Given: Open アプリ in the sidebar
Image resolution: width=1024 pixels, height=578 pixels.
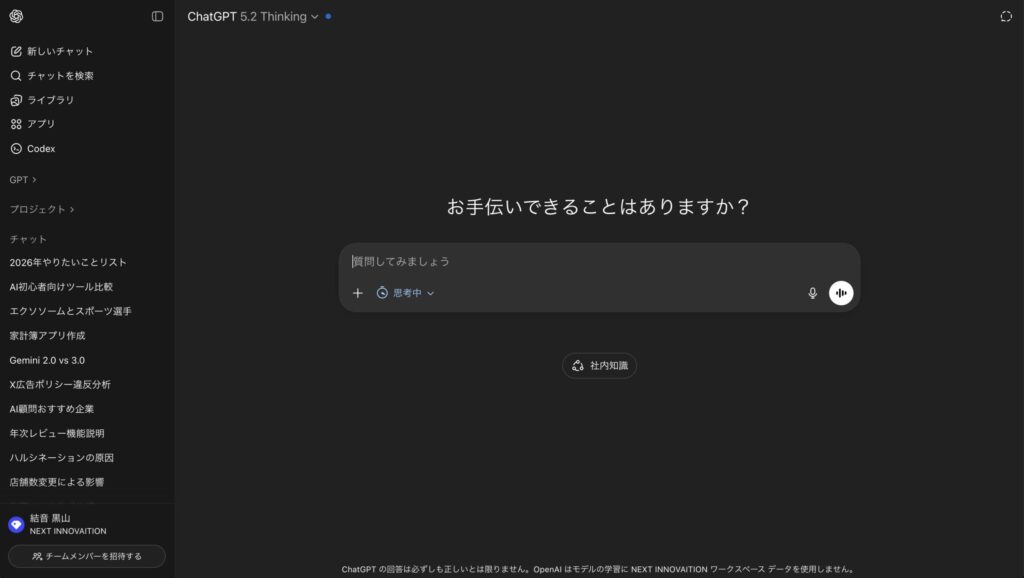Looking at the screenshot, I should tap(41, 124).
